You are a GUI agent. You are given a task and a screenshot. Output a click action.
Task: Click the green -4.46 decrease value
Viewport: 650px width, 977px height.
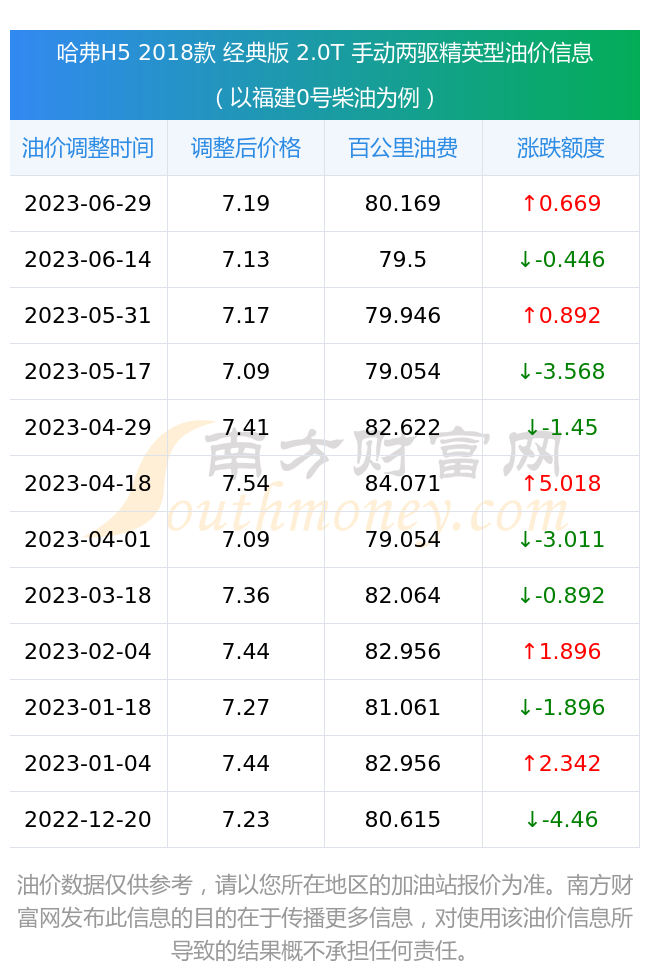pos(561,819)
